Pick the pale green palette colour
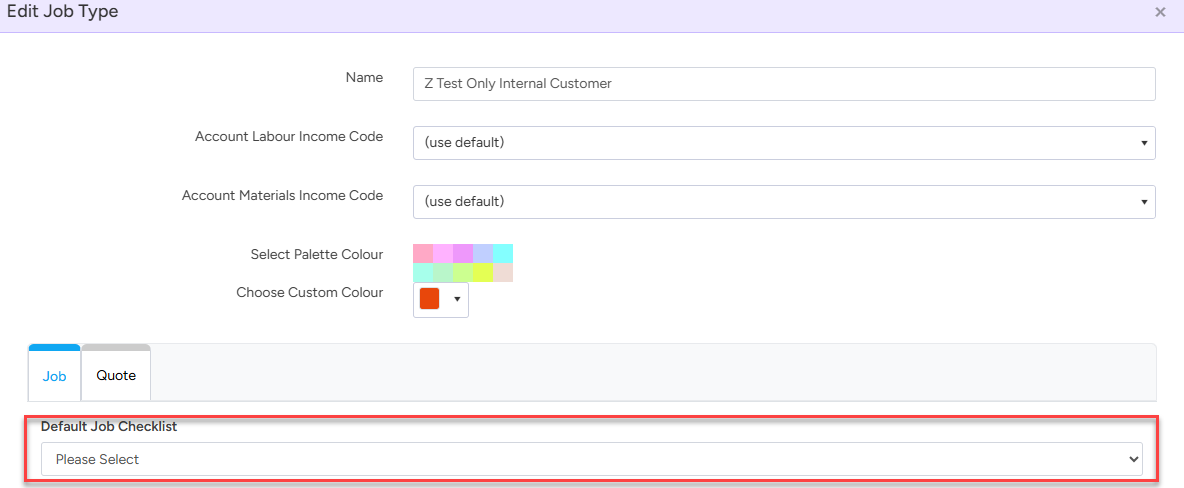 click(443, 273)
